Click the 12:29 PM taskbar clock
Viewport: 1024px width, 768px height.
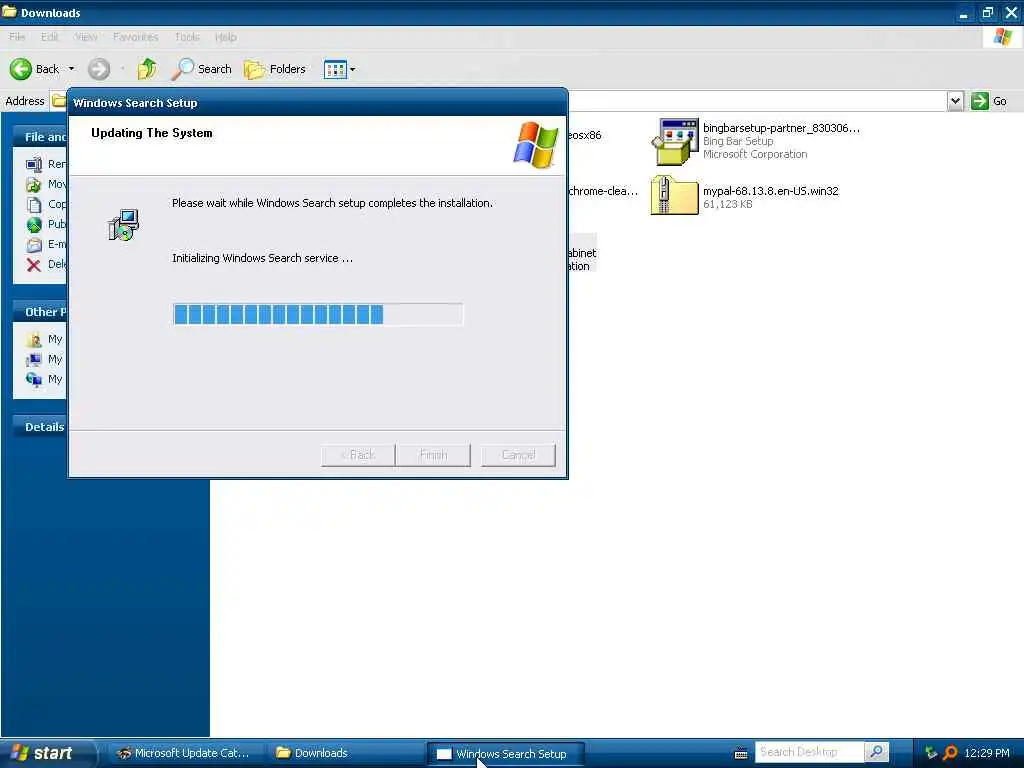[x=987, y=753]
